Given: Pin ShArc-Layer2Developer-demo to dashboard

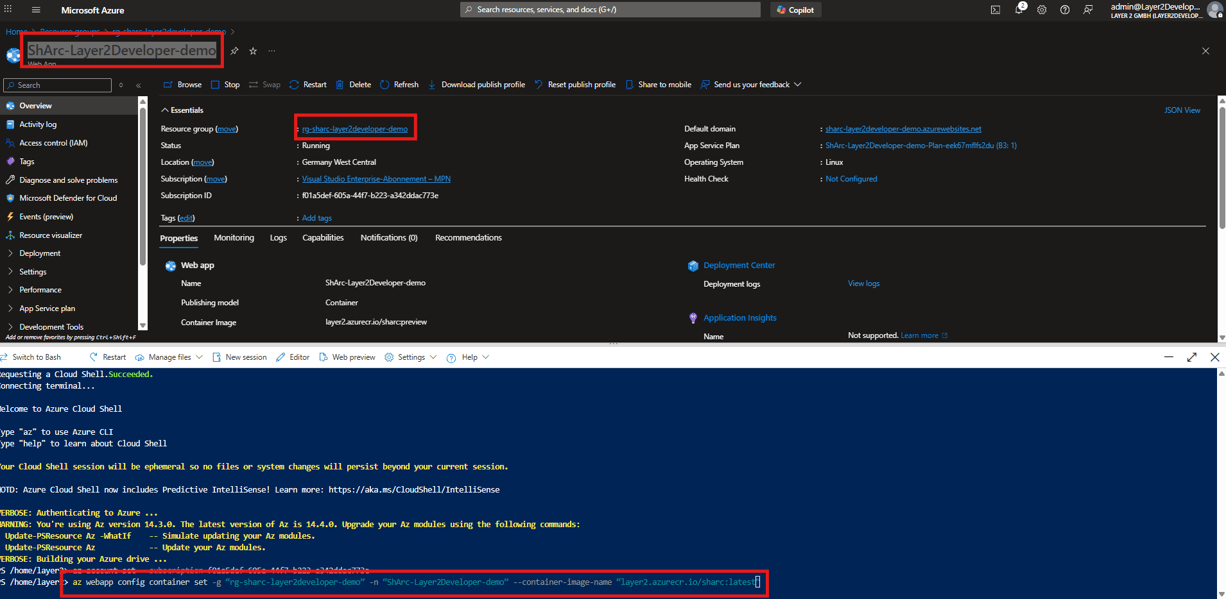Looking at the screenshot, I should pyautogui.click(x=234, y=51).
